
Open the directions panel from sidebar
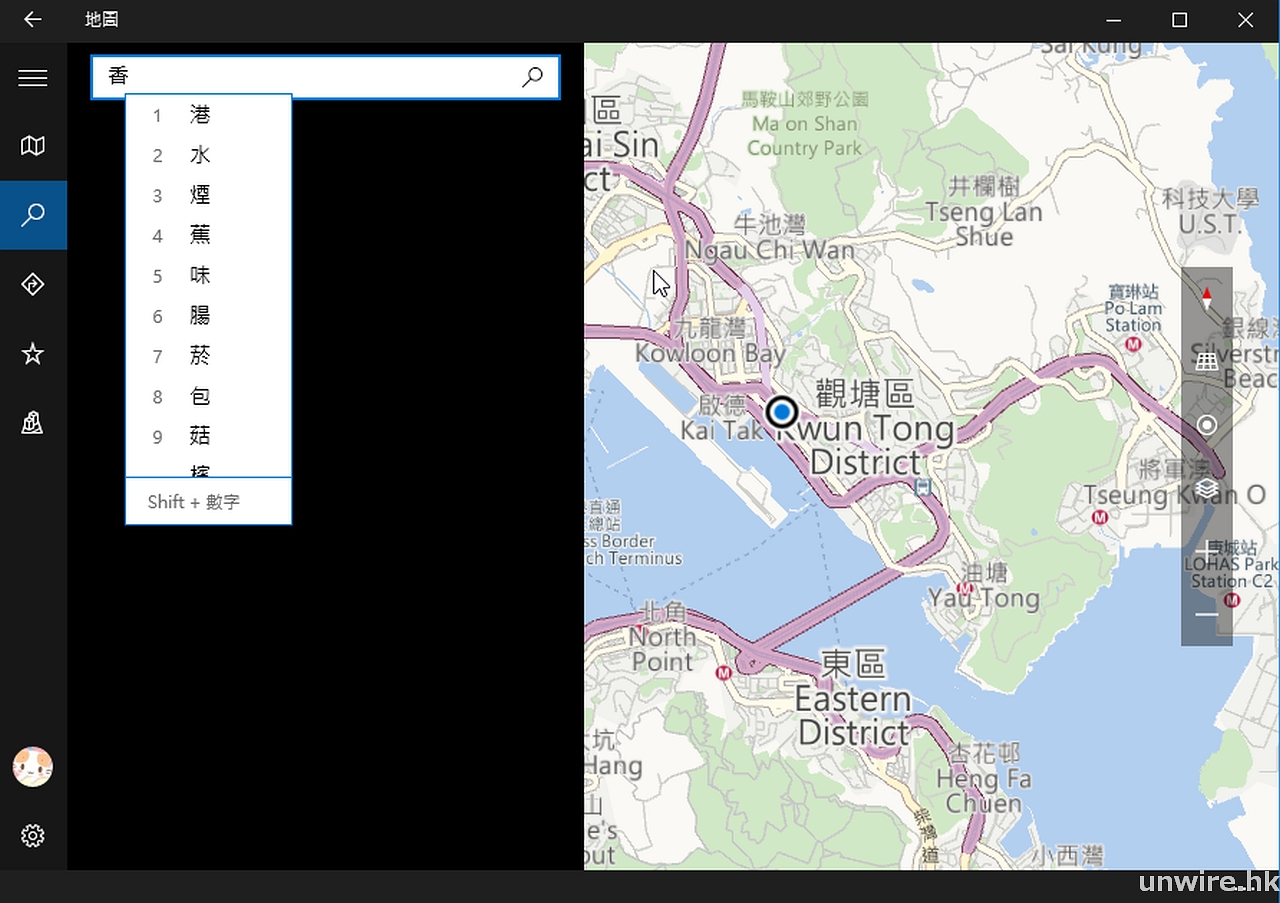(33, 284)
